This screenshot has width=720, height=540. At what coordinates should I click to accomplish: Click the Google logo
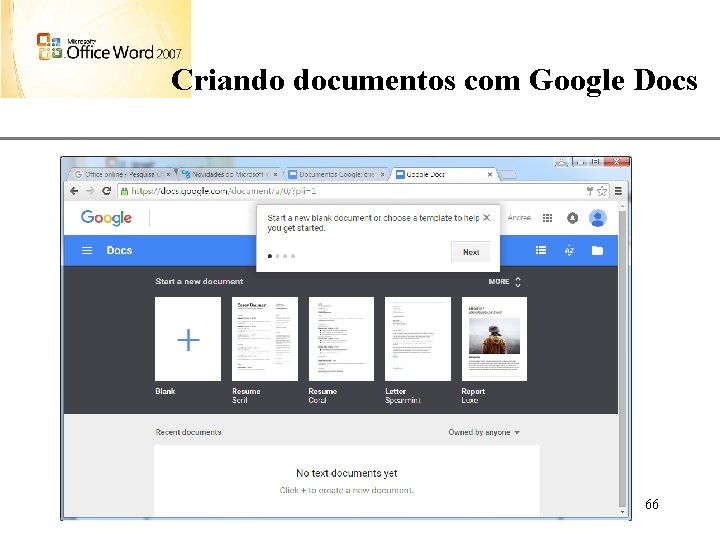tap(107, 218)
